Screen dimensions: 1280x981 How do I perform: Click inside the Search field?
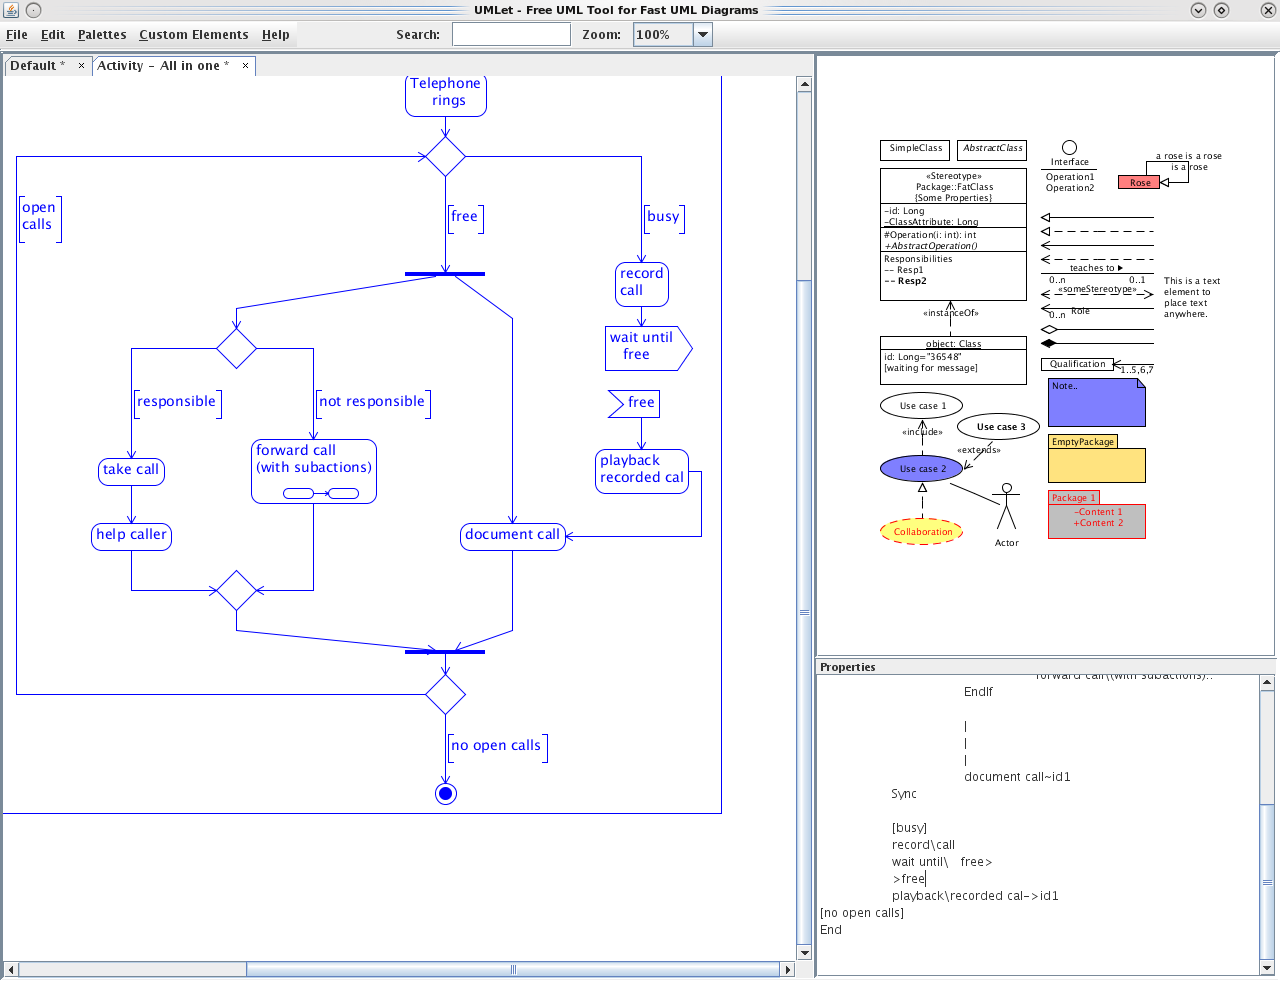pos(510,33)
